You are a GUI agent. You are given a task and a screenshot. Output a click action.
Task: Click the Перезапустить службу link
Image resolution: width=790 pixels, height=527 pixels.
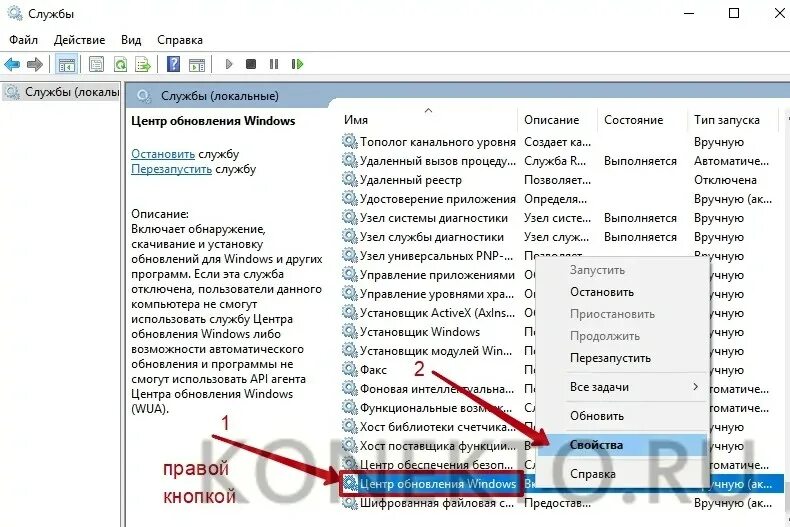coord(171,169)
